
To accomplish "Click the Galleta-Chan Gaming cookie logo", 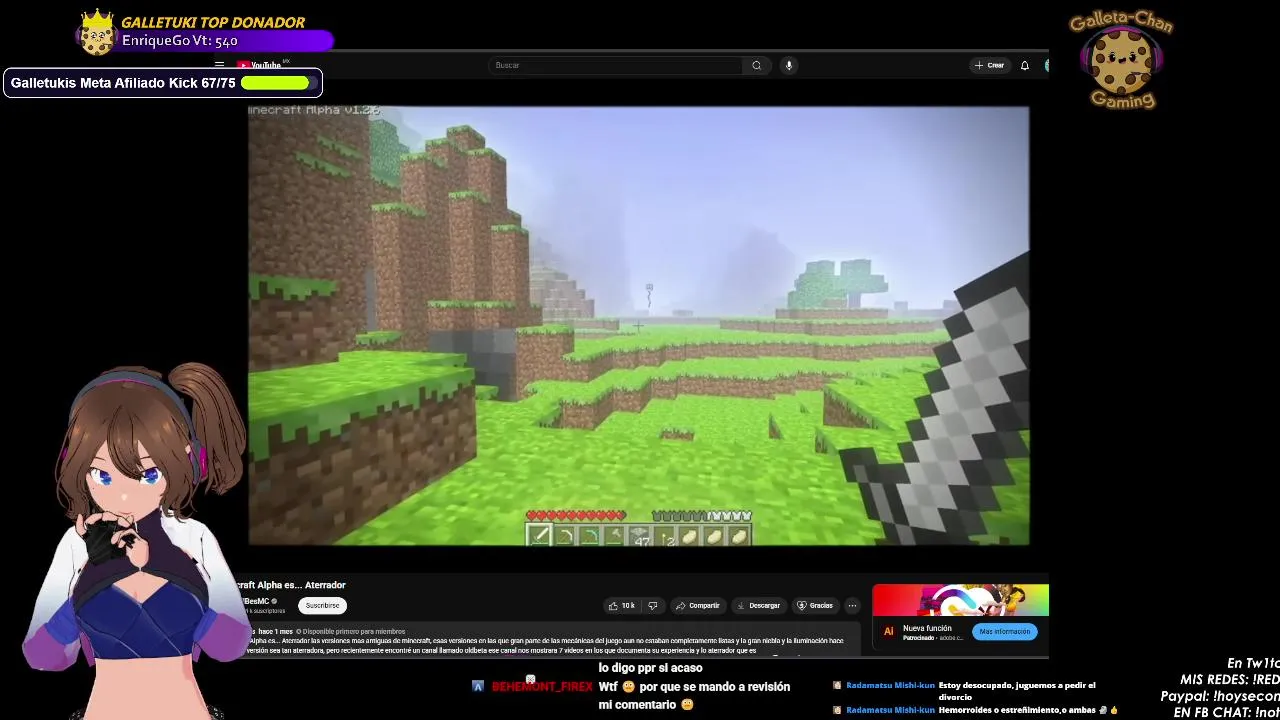I will coord(1121,59).
